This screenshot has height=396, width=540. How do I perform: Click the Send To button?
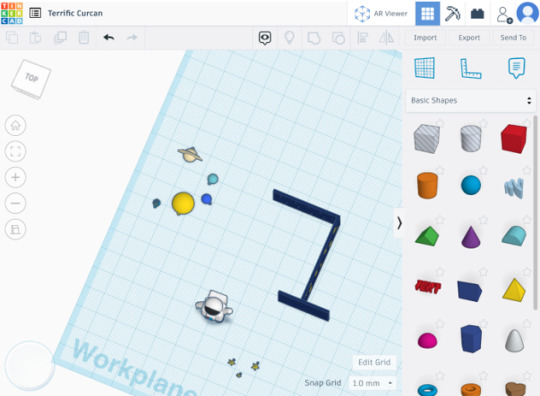tap(513, 38)
